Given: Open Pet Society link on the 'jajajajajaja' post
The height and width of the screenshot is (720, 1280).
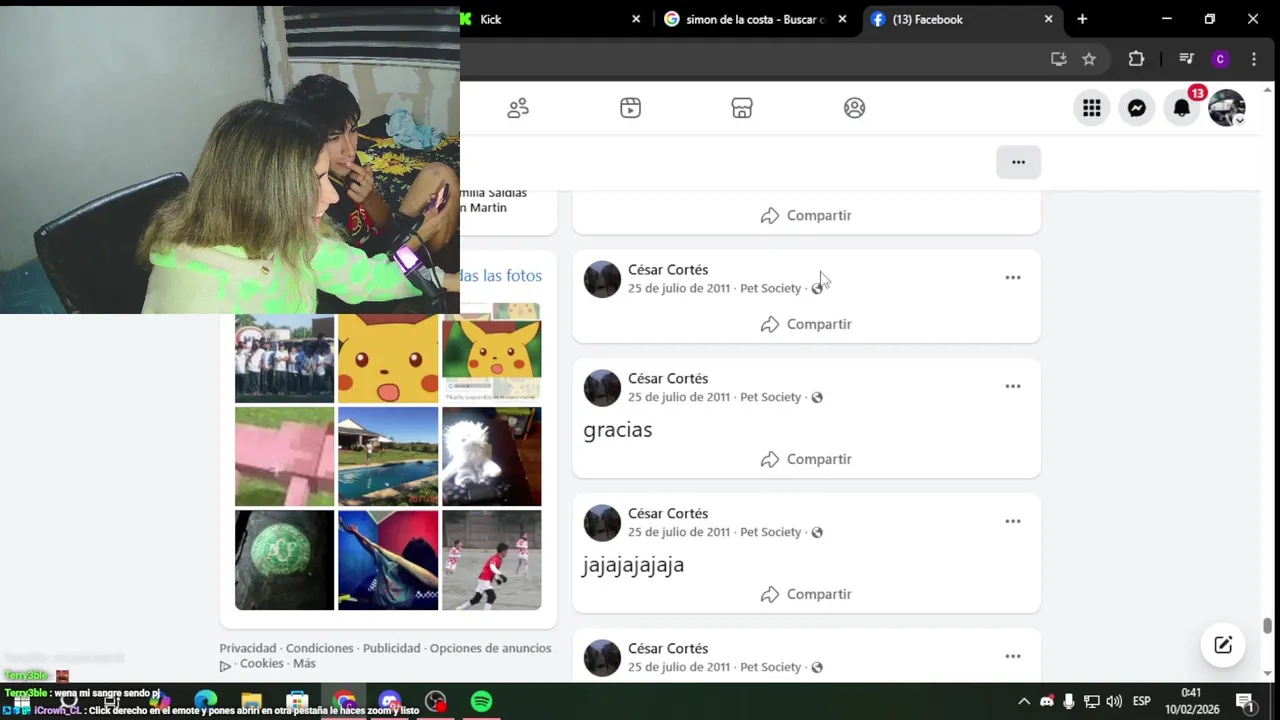Looking at the screenshot, I should click(770, 532).
